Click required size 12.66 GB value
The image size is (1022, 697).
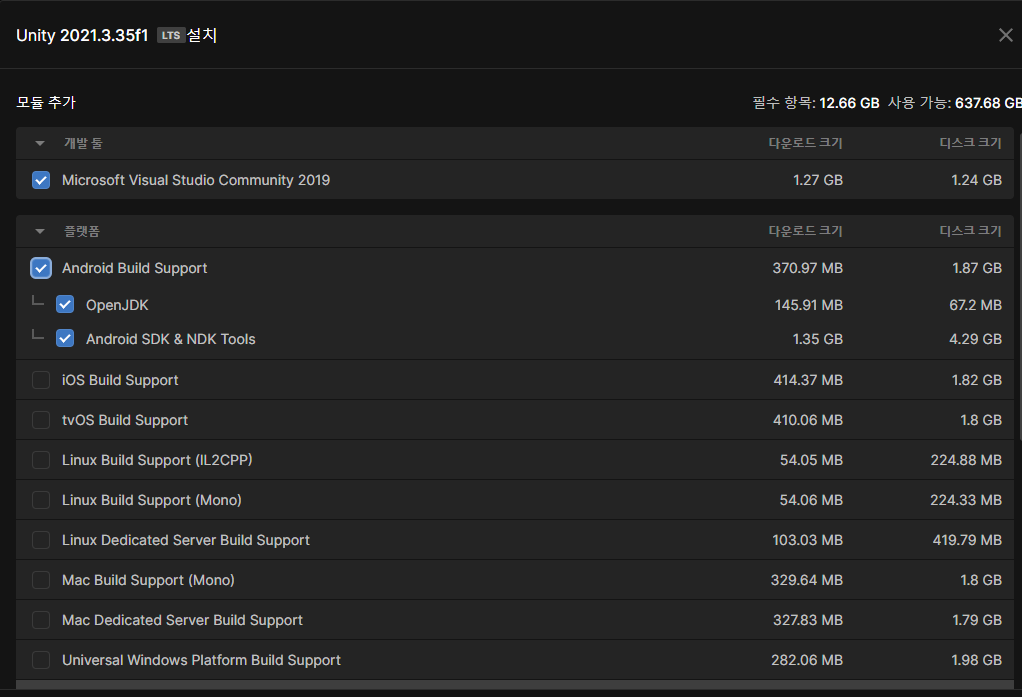(849, 103)
